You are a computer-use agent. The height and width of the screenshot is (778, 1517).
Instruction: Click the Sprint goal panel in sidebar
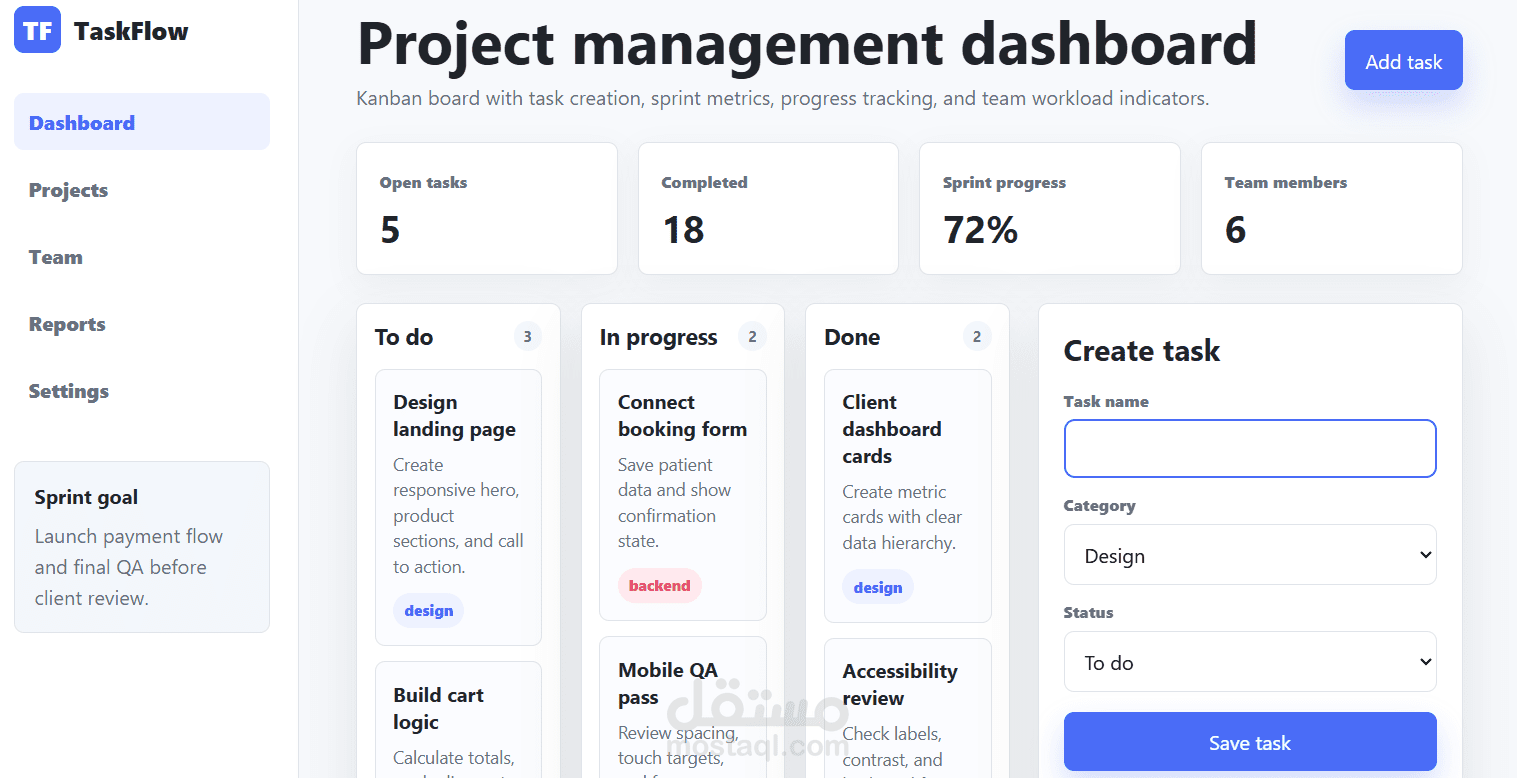tap(142, 547)
